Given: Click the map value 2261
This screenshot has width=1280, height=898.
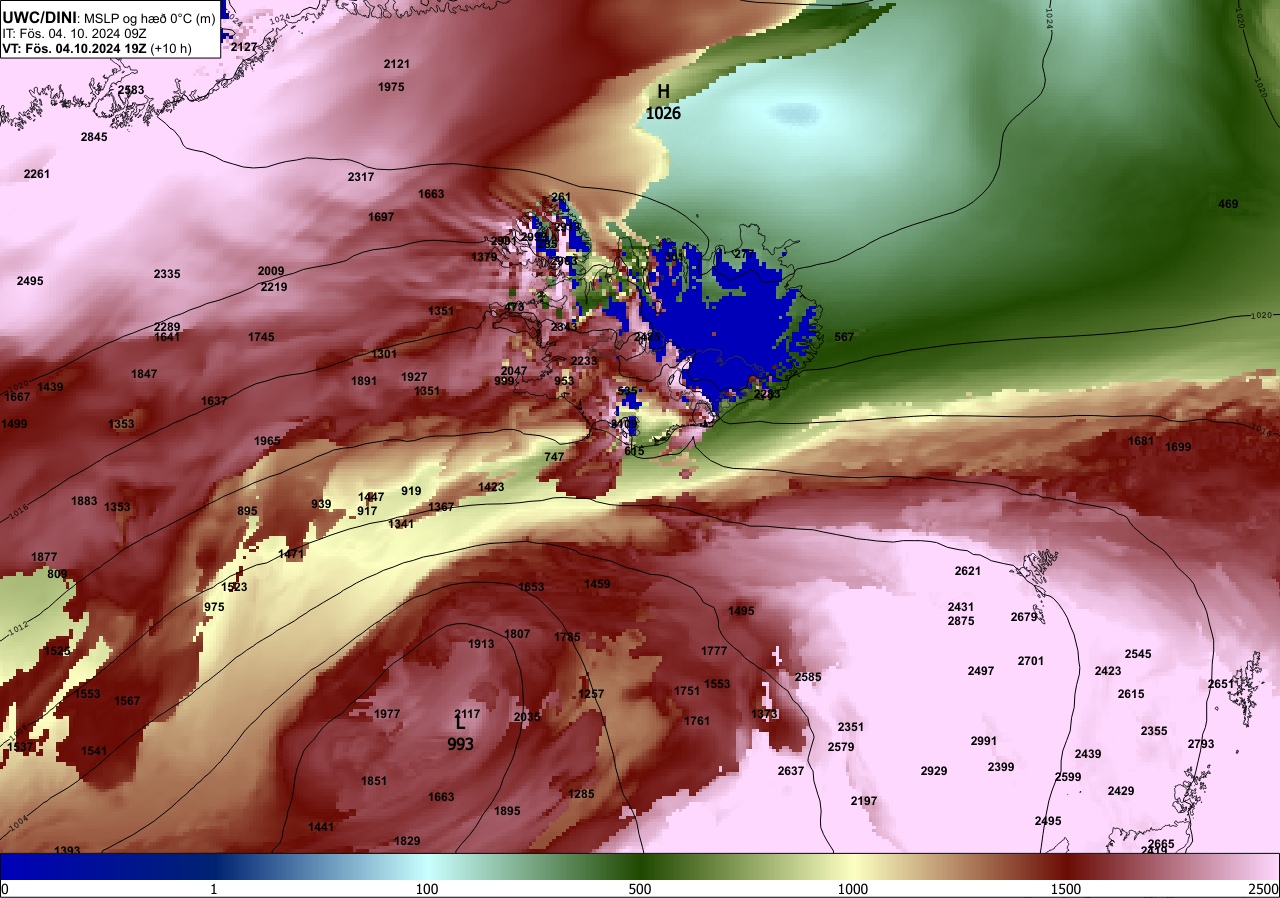Looking at the screenshot, I should [37, 174].
